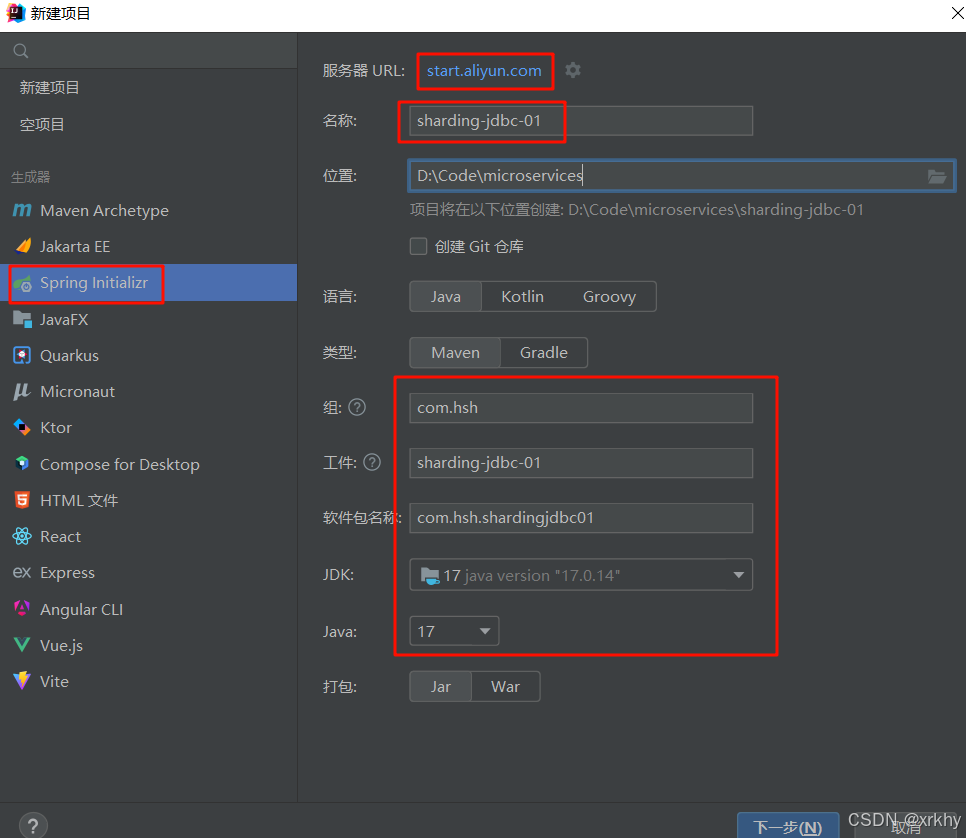Click the Ktor generator icon

pos(22,427)
